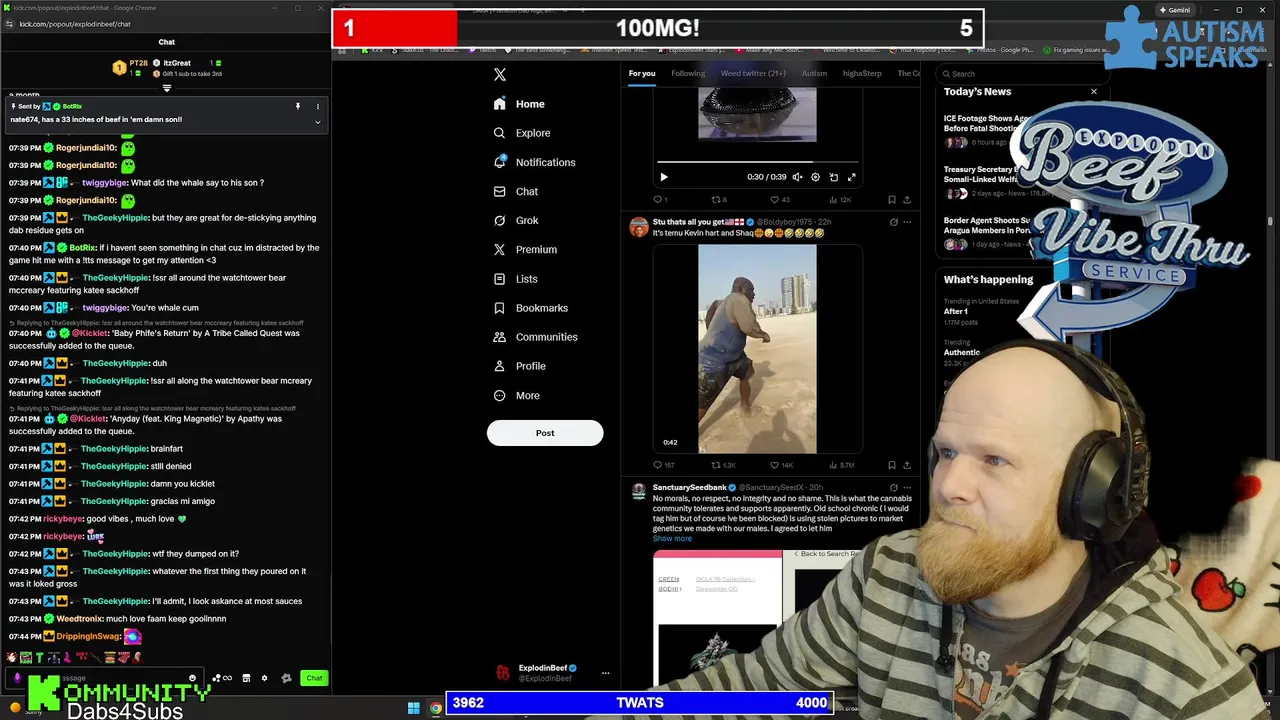
Task: Open Grok action on Boldyboy1975 tweet
Action: click(893, 222)
